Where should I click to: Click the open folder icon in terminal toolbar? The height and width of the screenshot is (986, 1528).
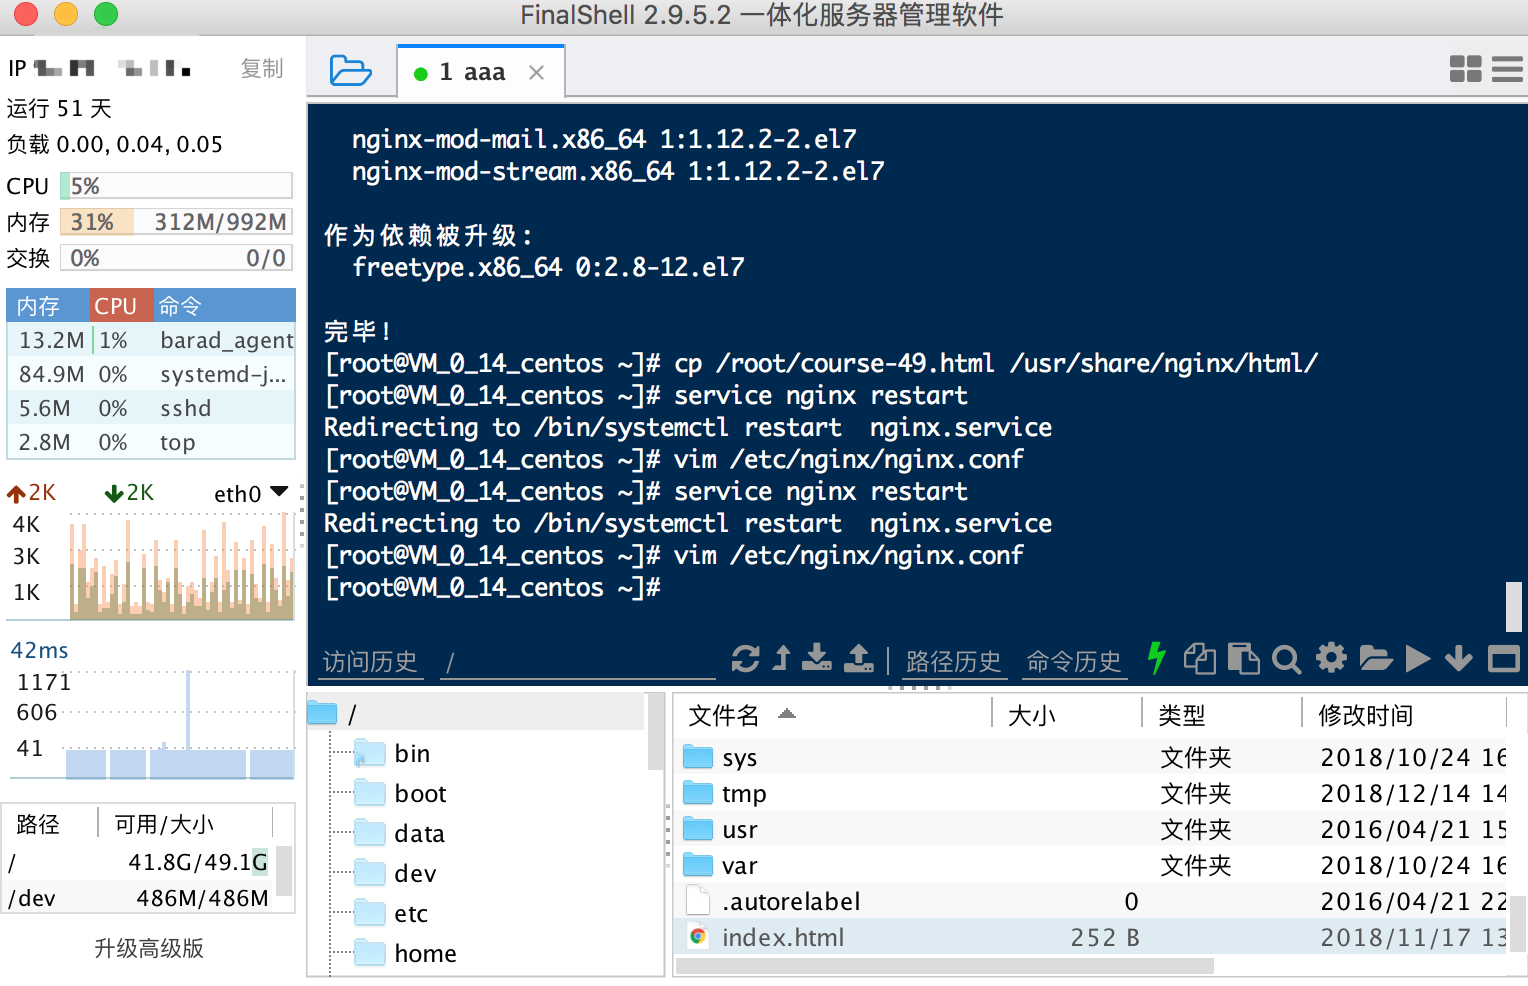tap(1375, 658)
